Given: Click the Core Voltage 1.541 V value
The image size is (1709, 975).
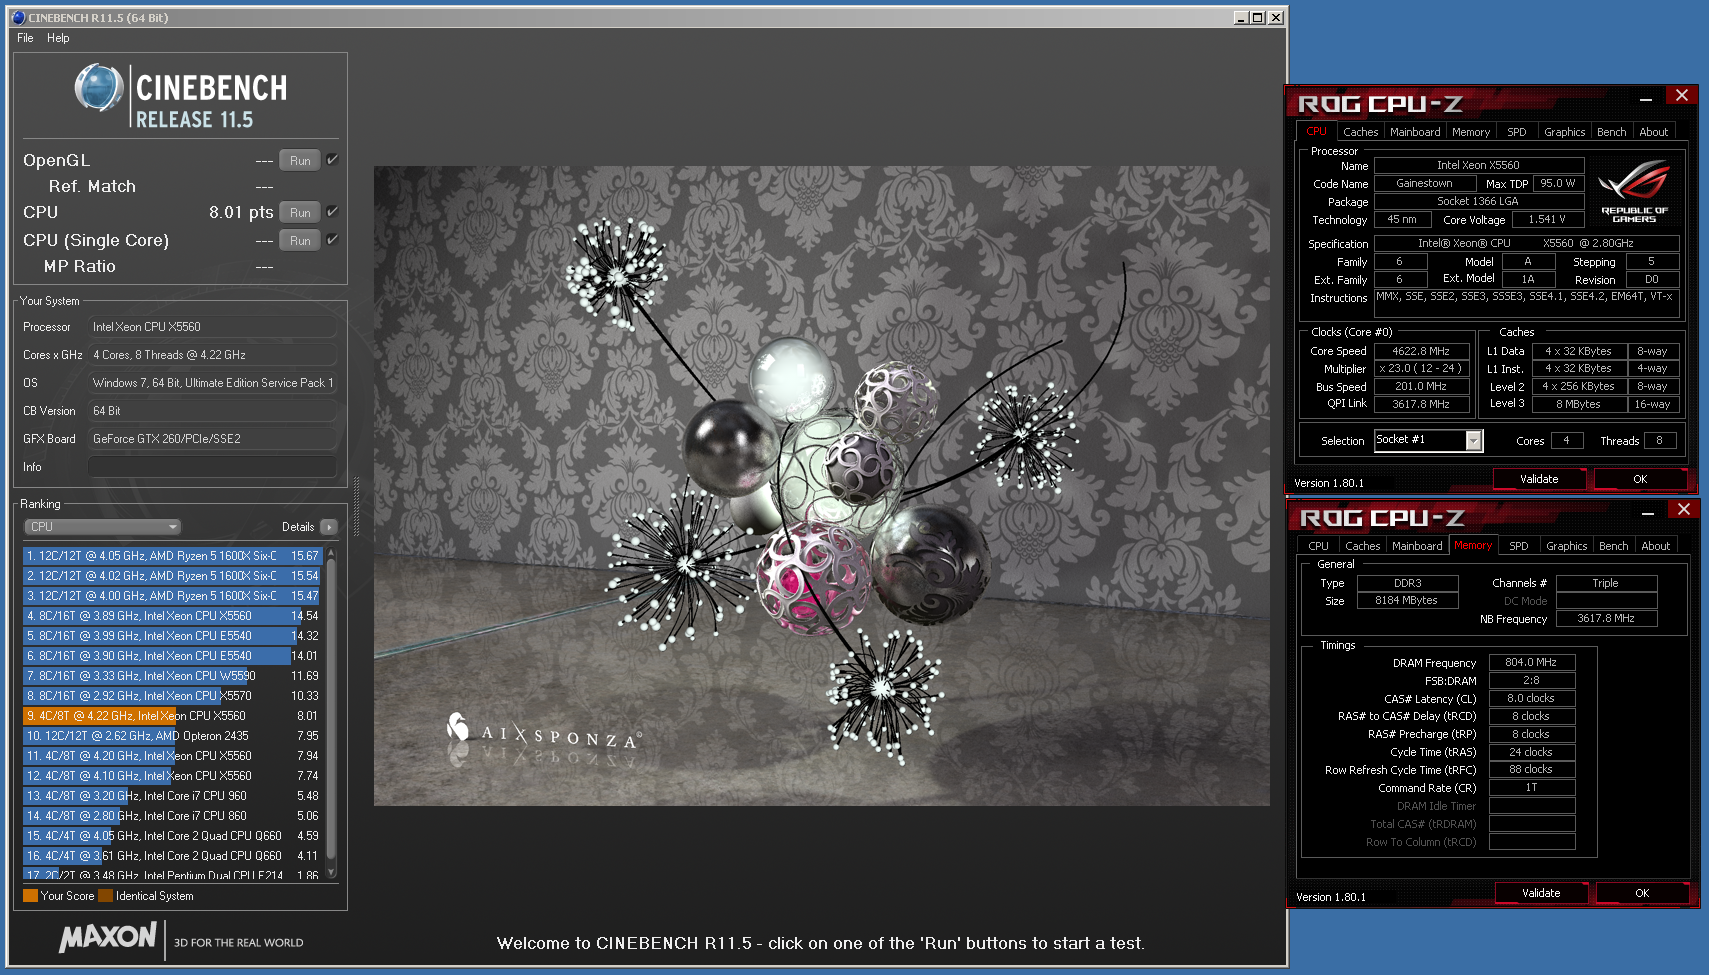Looking at the screenshot, I should click(1547, 219).
